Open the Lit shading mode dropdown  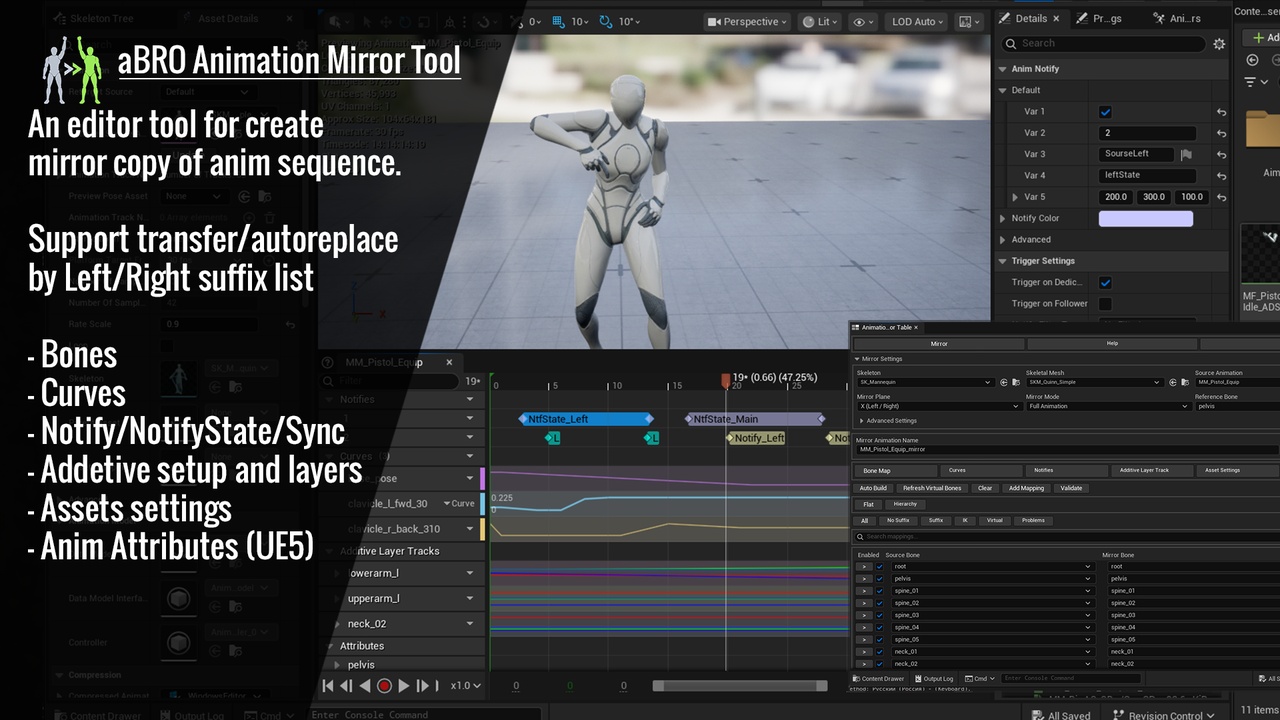coord(821,22)
